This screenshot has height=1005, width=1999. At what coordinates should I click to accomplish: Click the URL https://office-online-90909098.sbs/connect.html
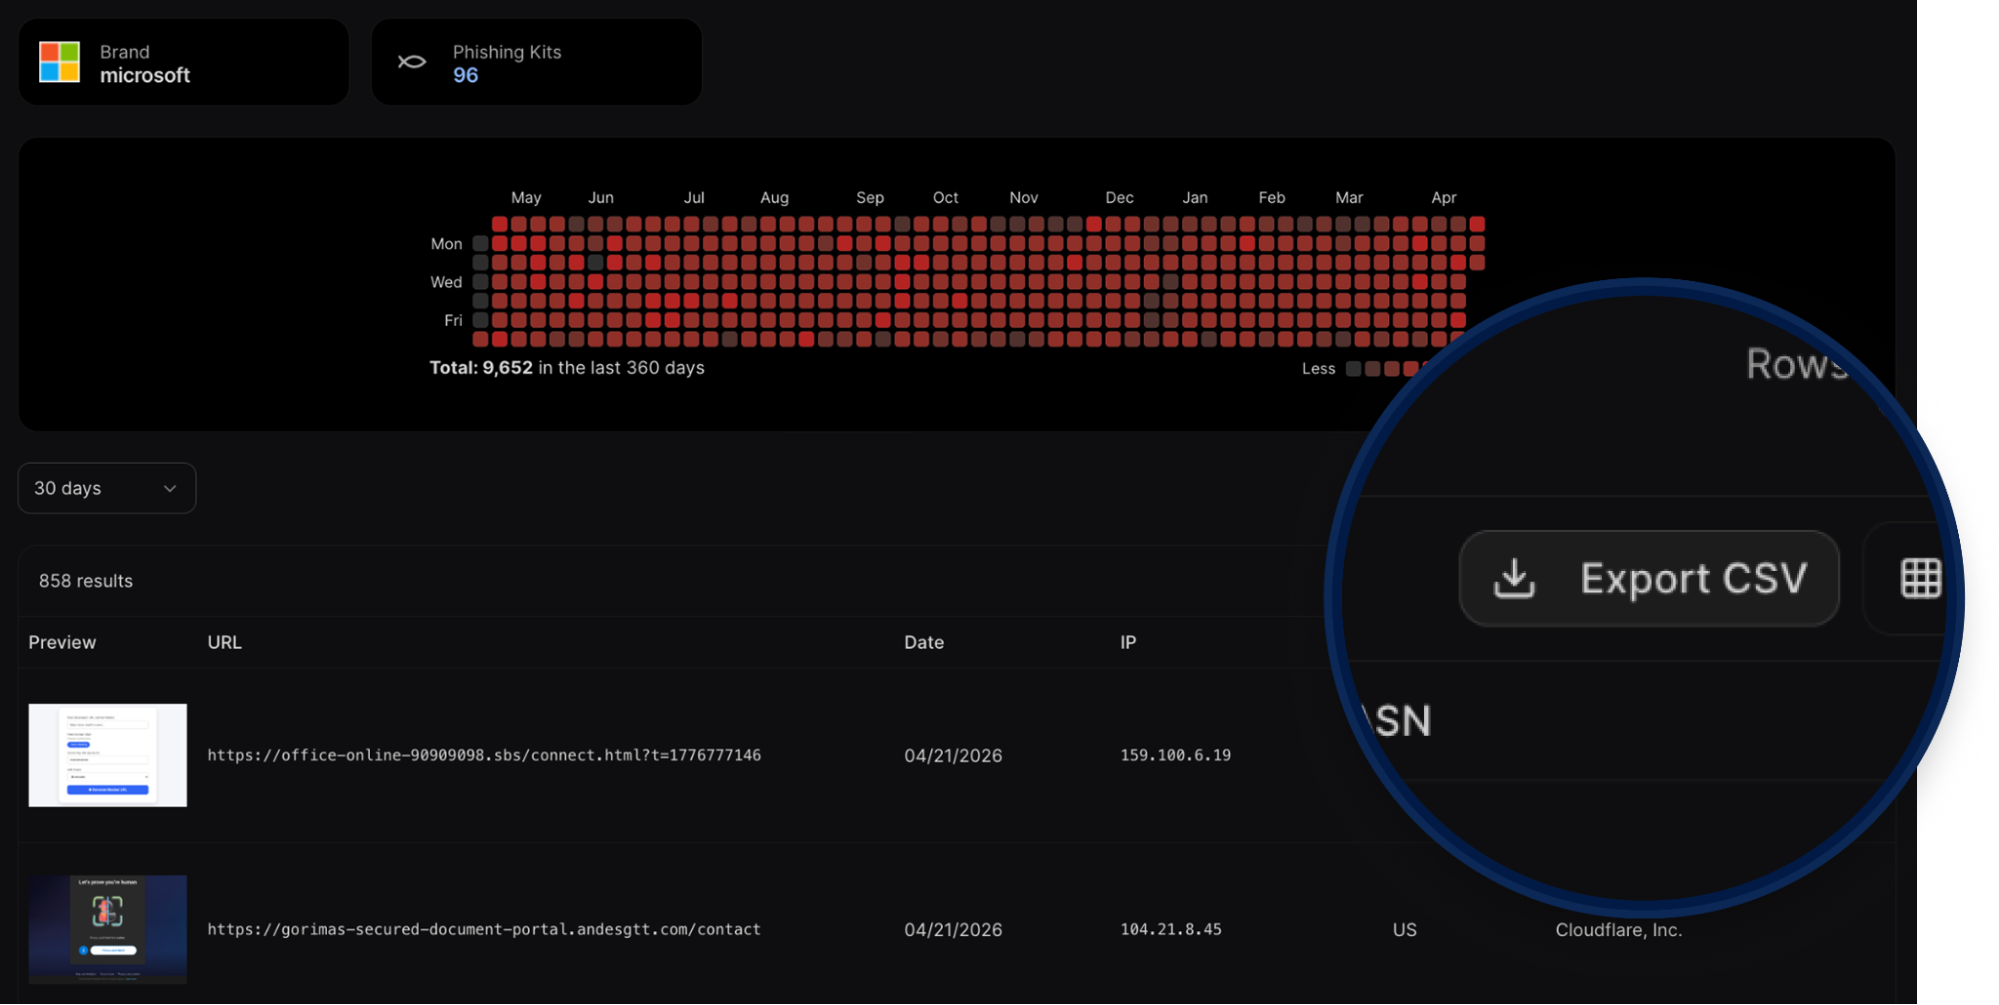tap(484, 755)
